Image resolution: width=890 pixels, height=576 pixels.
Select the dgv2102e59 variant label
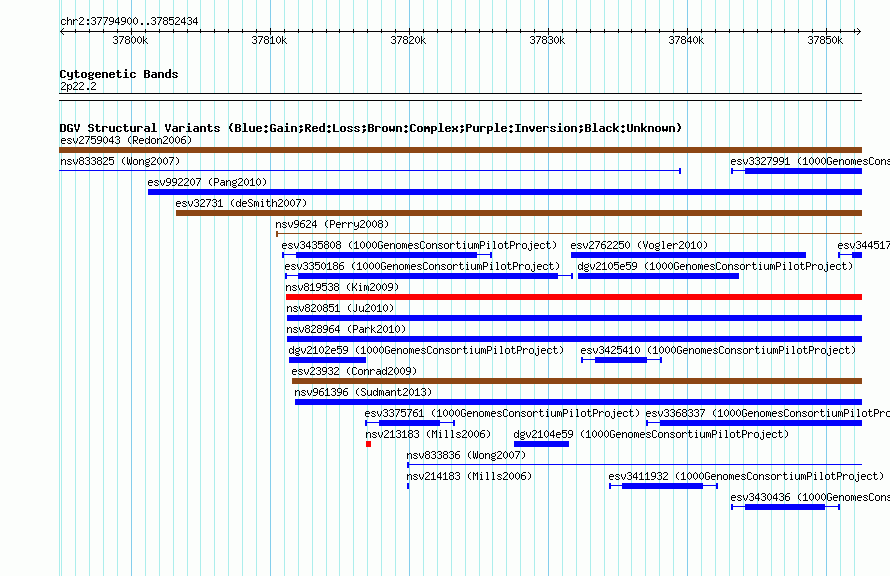click(x=426, y=350)
